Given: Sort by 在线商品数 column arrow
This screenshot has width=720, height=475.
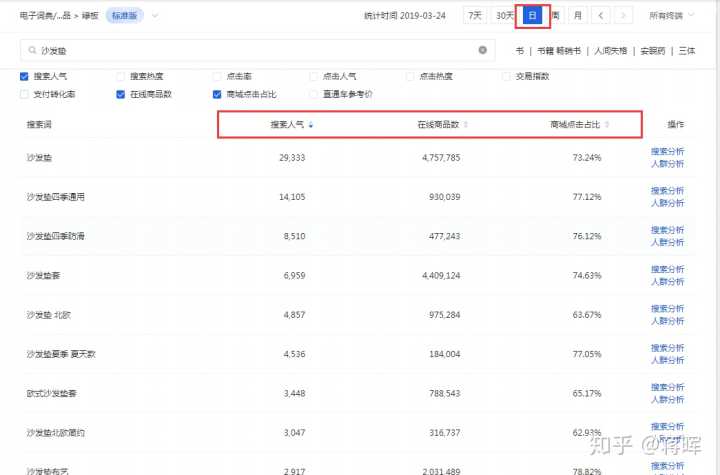Looking at the screenshot, I should point(466,125).
